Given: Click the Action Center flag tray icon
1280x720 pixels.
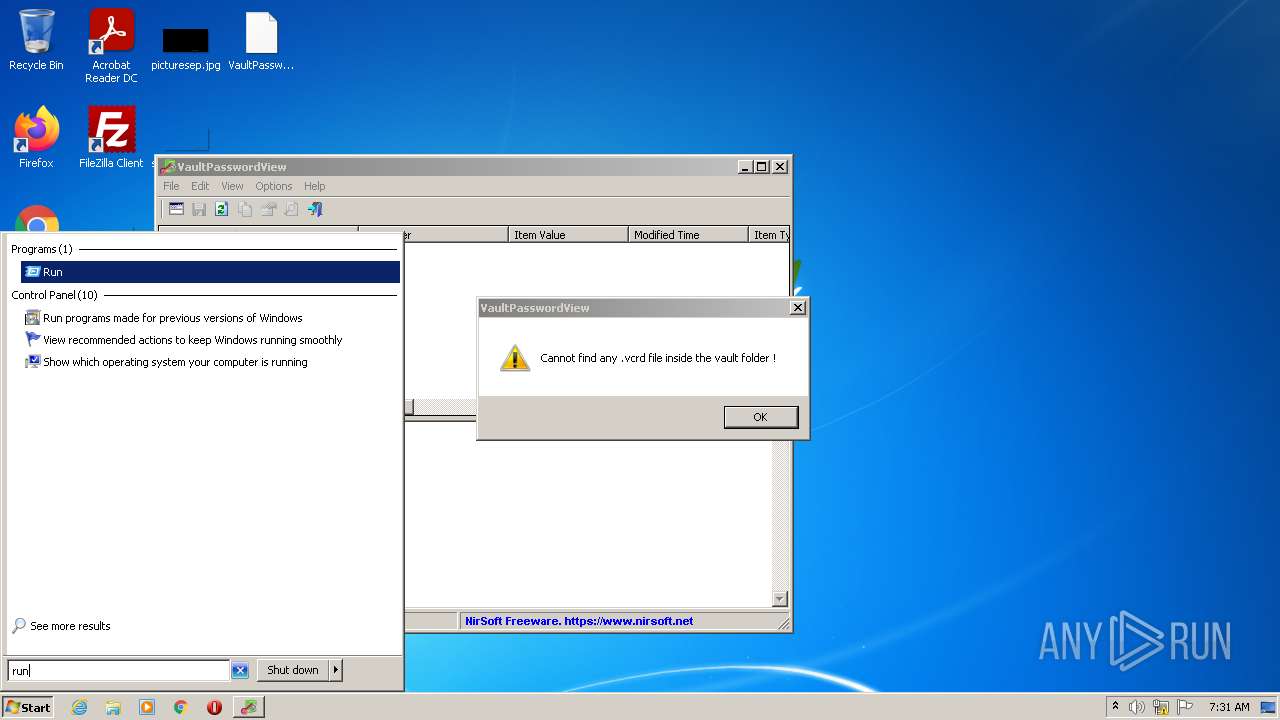Looking at the screenshot, I should click(x=1185, y=707).
